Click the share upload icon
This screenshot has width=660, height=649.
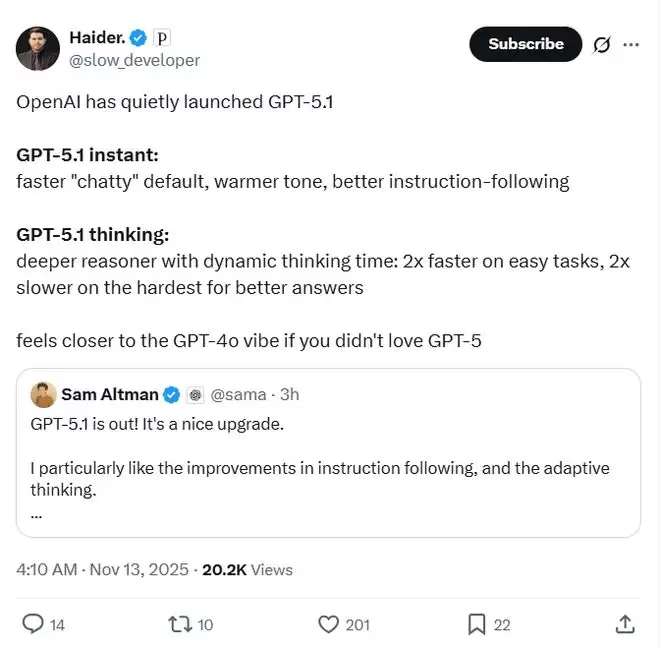(625, 624)
